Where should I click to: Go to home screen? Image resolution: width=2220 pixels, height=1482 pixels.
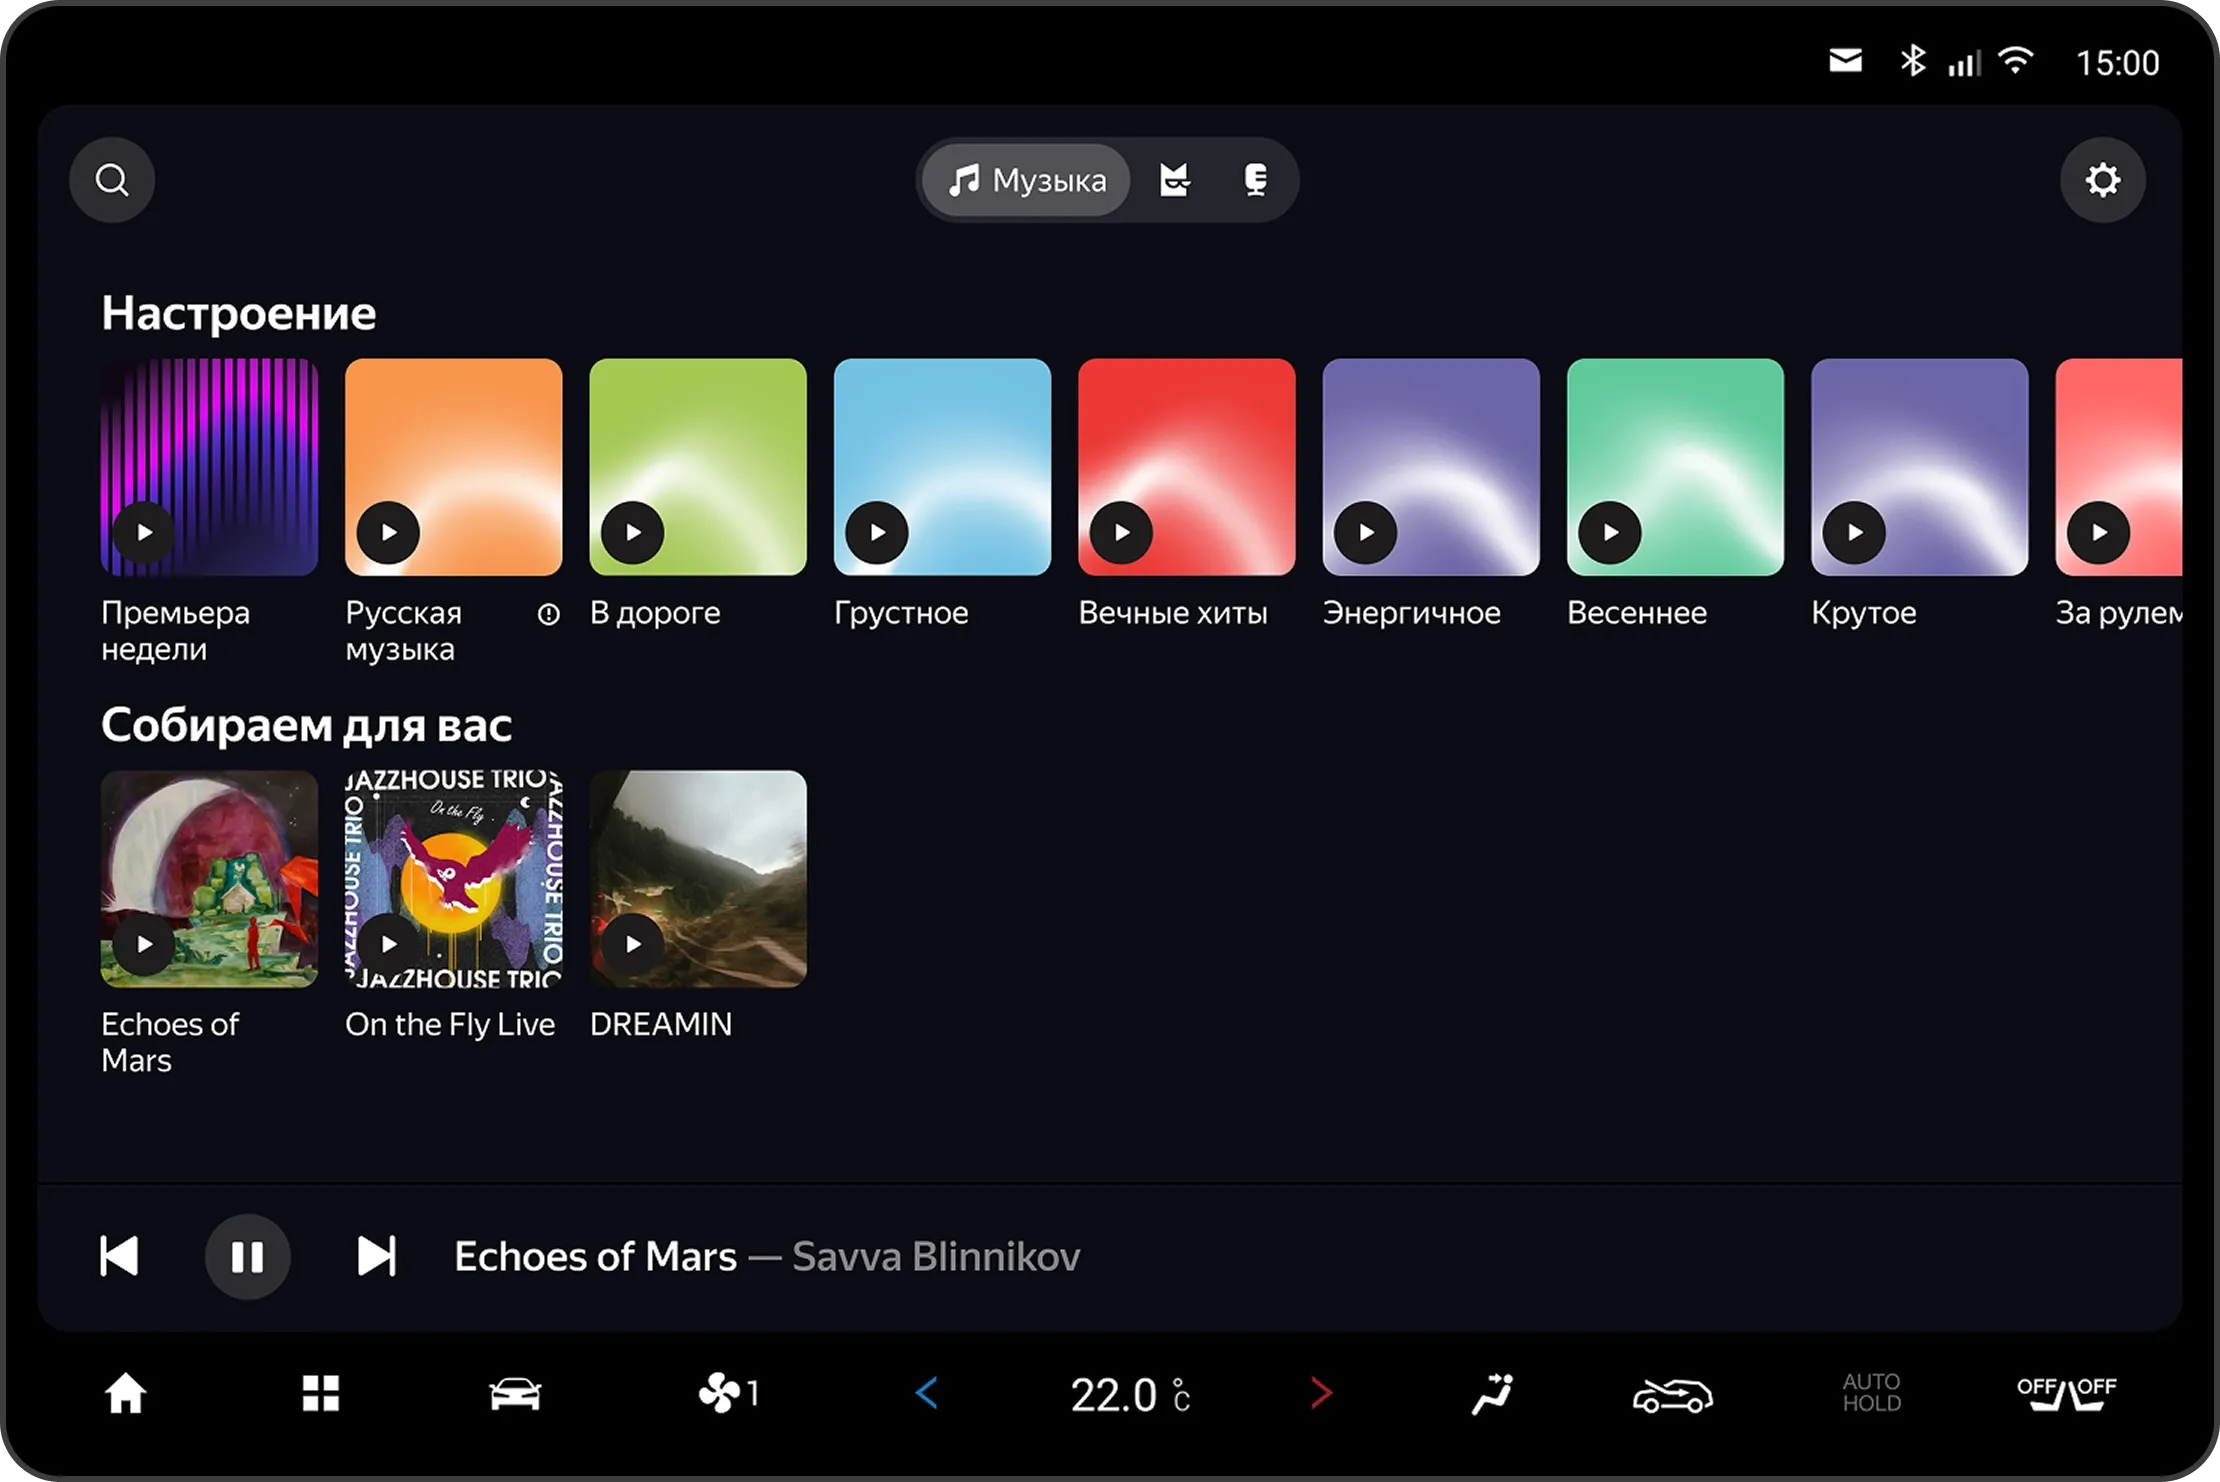[126, 1393]
